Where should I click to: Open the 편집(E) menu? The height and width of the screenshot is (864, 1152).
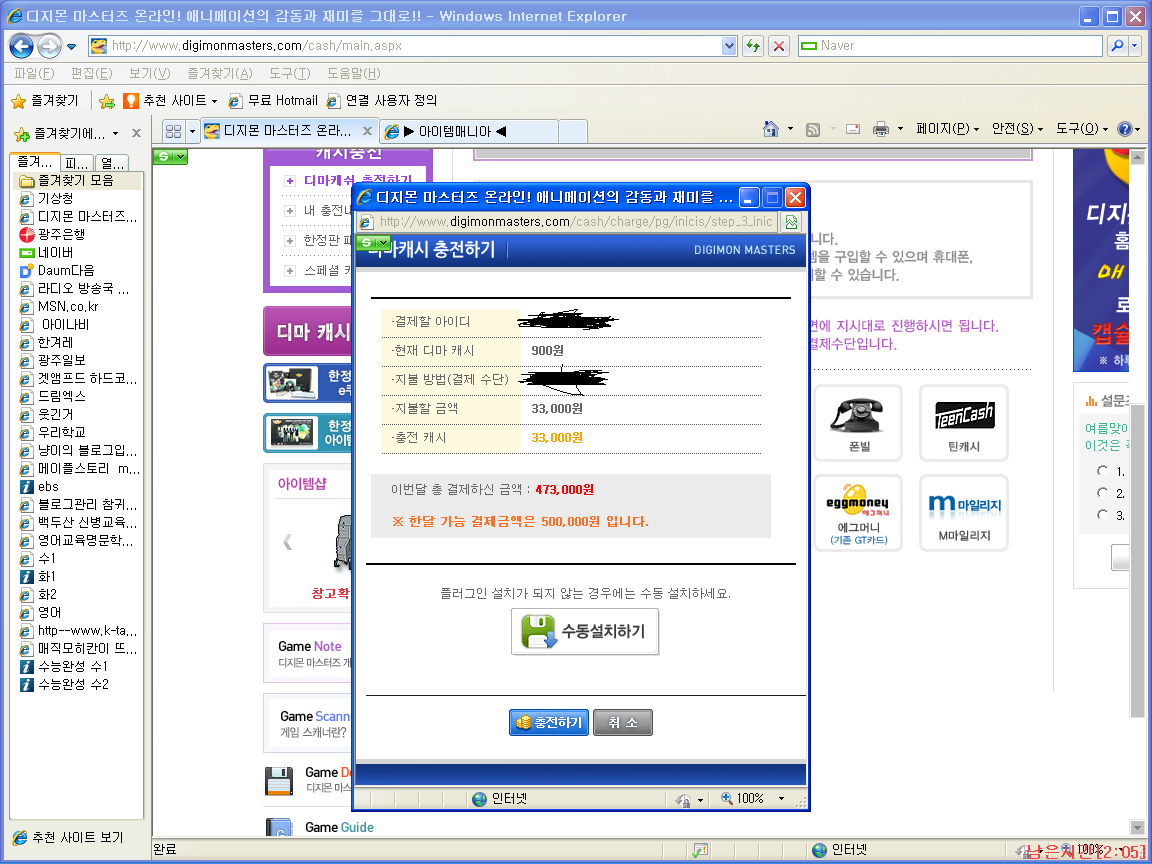point(91,73)
